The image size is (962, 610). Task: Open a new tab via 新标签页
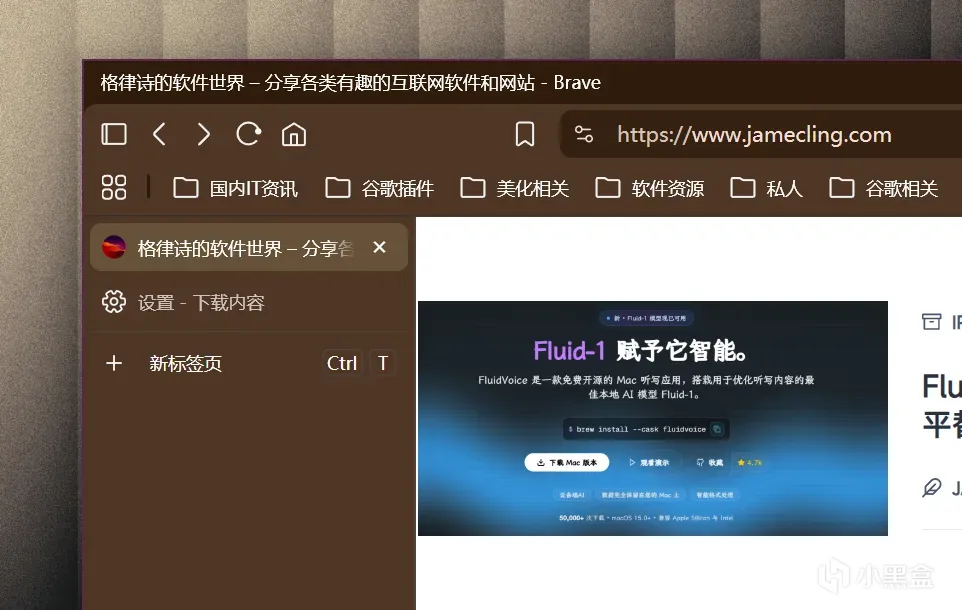point(249,363)
